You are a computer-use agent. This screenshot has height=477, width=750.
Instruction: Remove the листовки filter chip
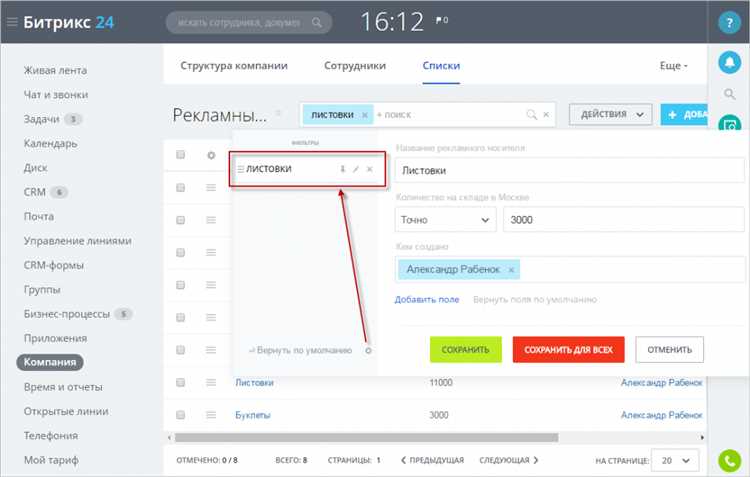coord(364,115)
